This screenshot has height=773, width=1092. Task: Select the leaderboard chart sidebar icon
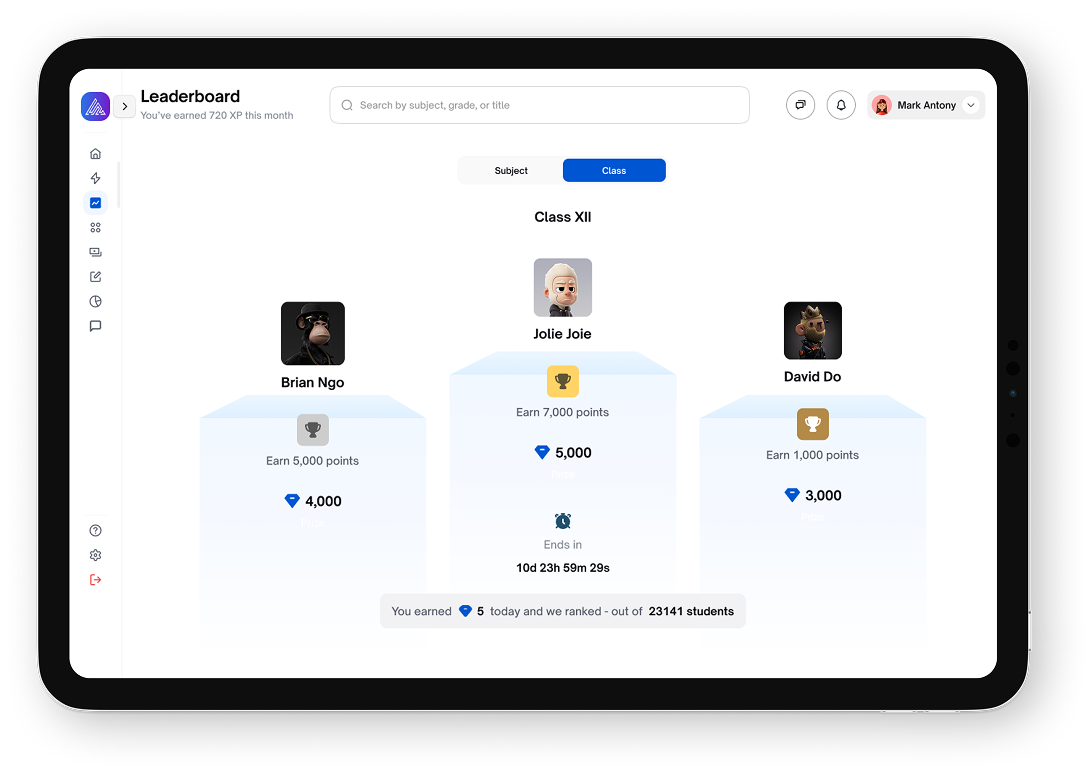point(95,203)
